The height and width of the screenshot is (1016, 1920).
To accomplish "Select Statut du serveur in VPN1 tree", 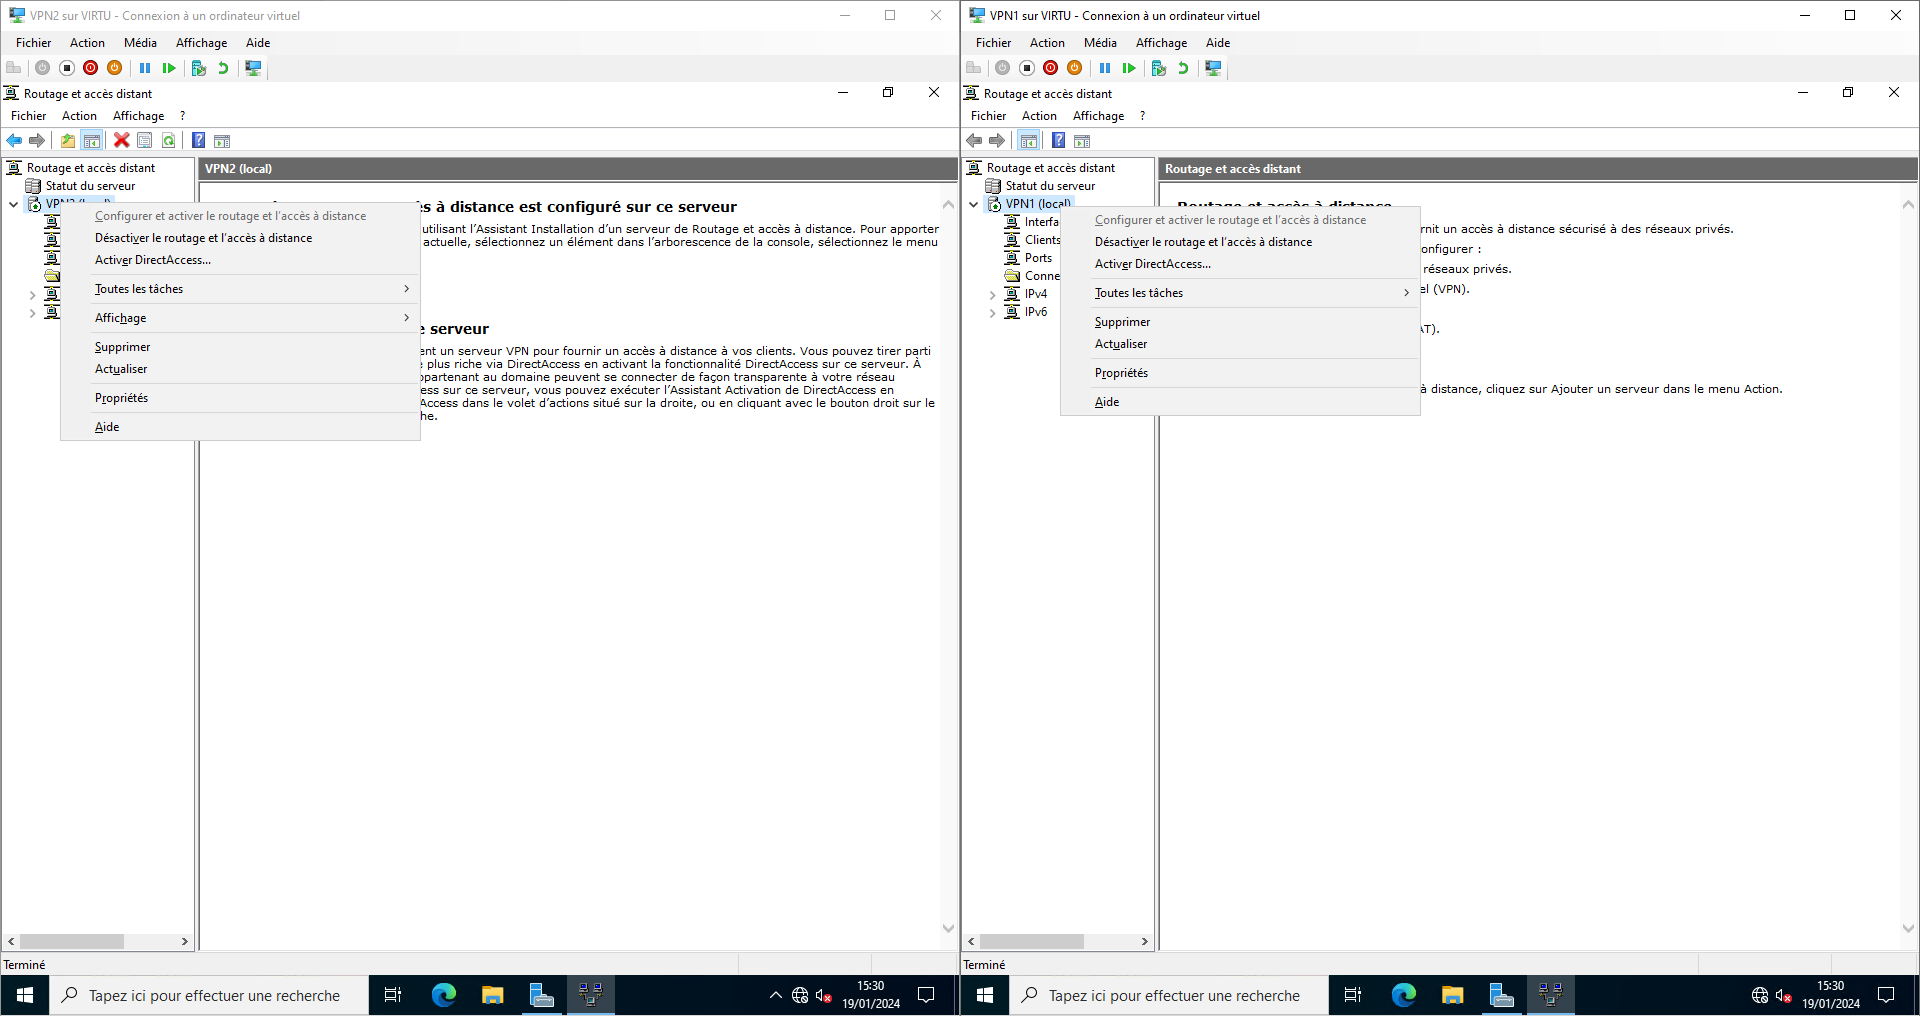I will (x=1050, y=186).
